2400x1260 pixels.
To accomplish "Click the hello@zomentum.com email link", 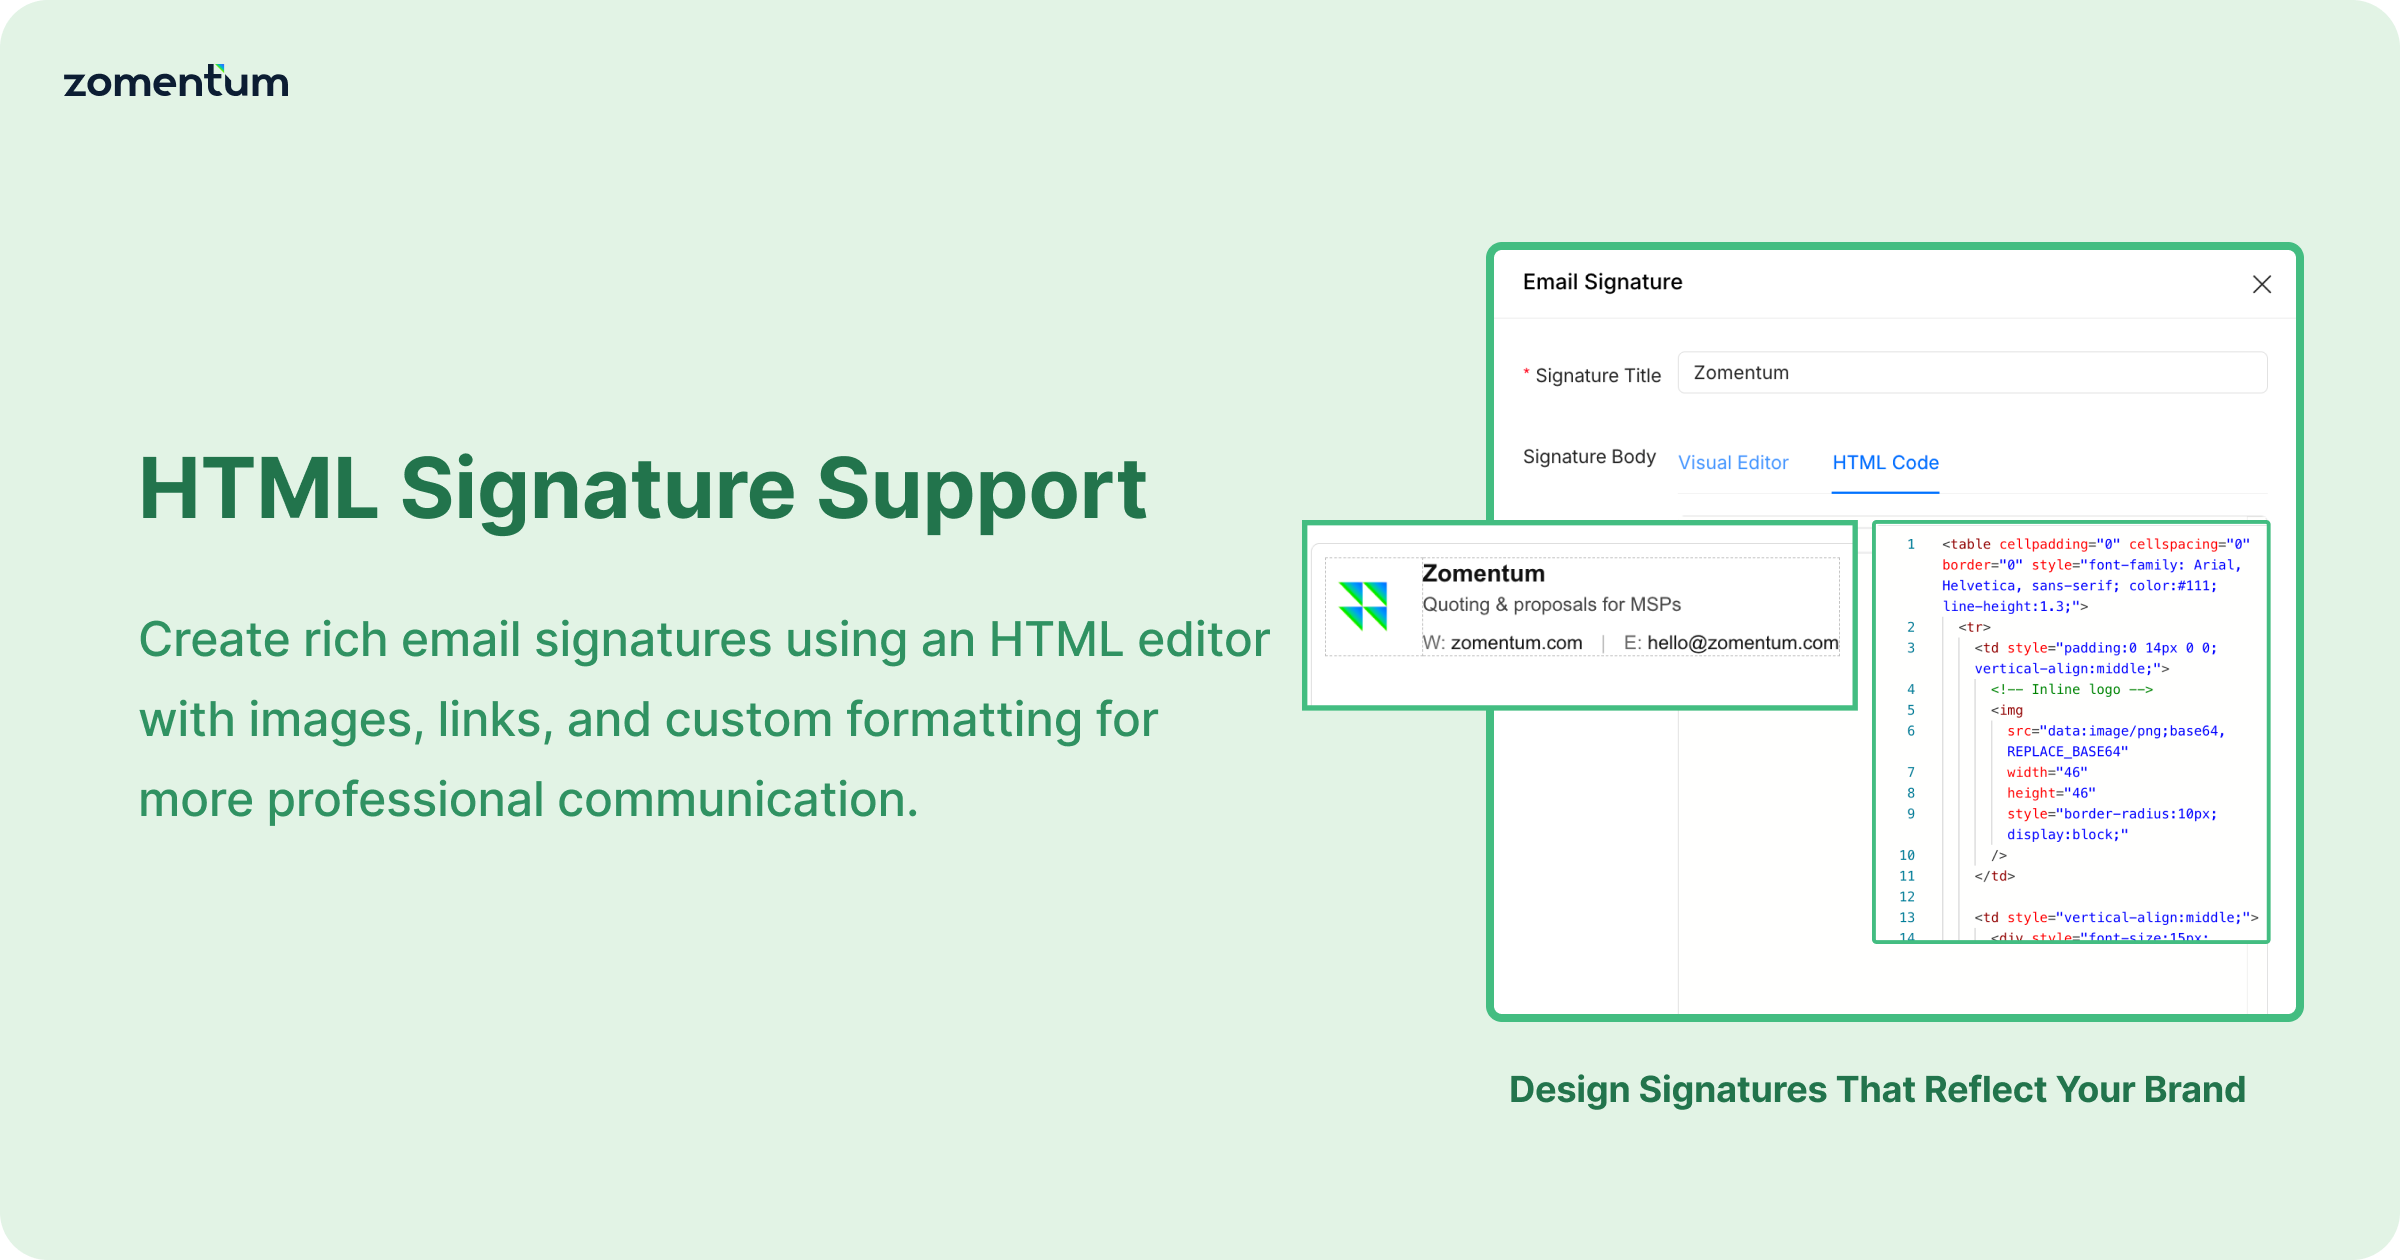I will (x=1742, y=642).
